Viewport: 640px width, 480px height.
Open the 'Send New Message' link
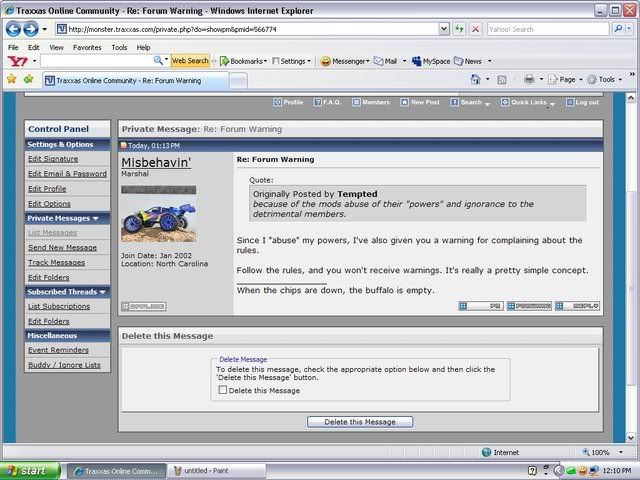pos(62,247)
